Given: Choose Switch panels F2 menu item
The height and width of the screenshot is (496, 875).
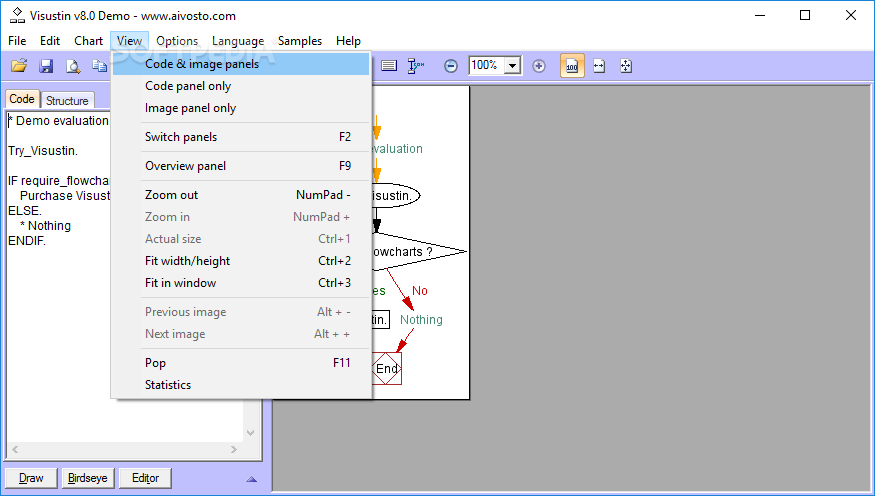Looking at the screenshot, I should pos(241,137).
